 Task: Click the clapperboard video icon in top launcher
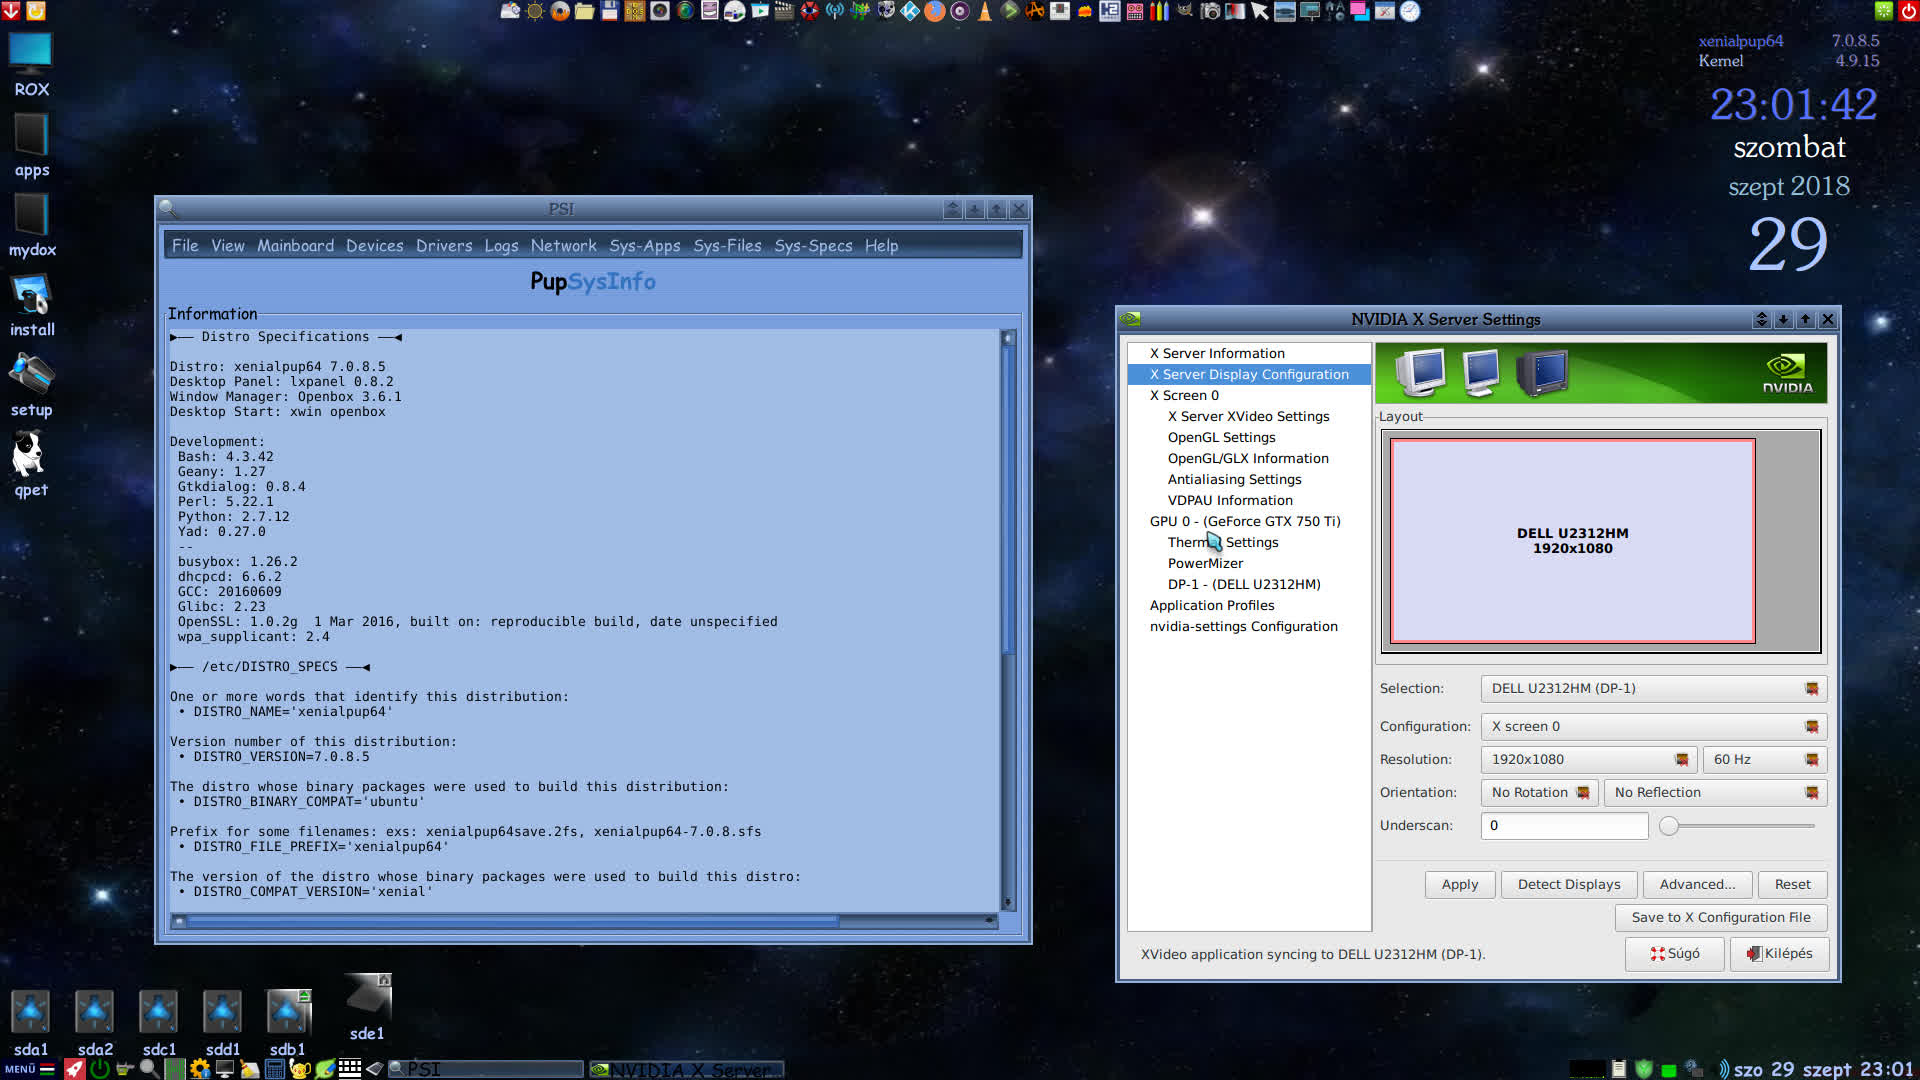pyautogui.click(x=784, y=11)
